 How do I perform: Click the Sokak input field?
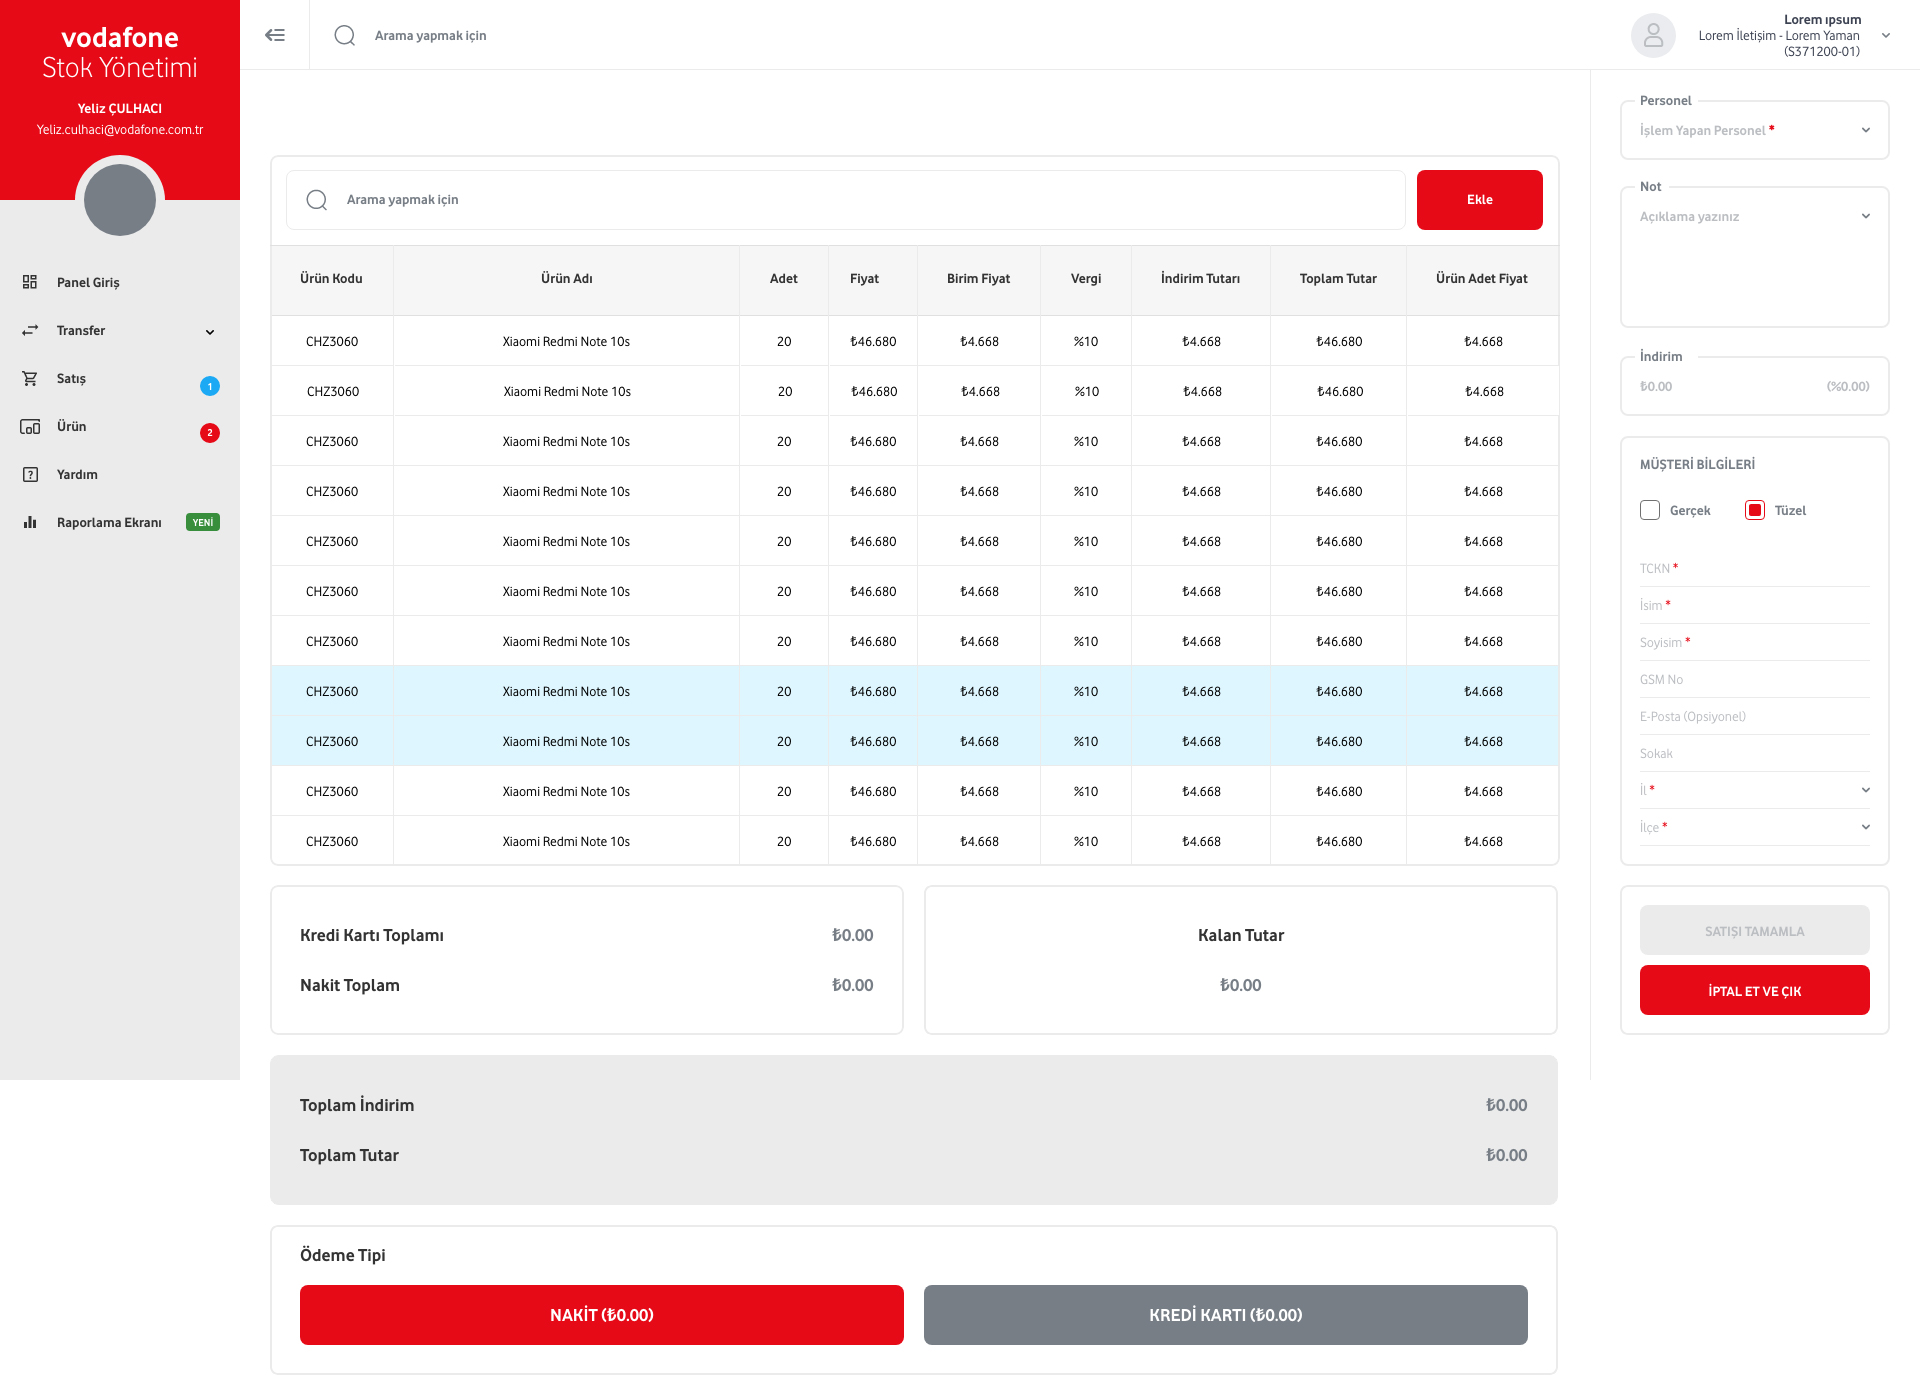click(x=1755, y=753)
